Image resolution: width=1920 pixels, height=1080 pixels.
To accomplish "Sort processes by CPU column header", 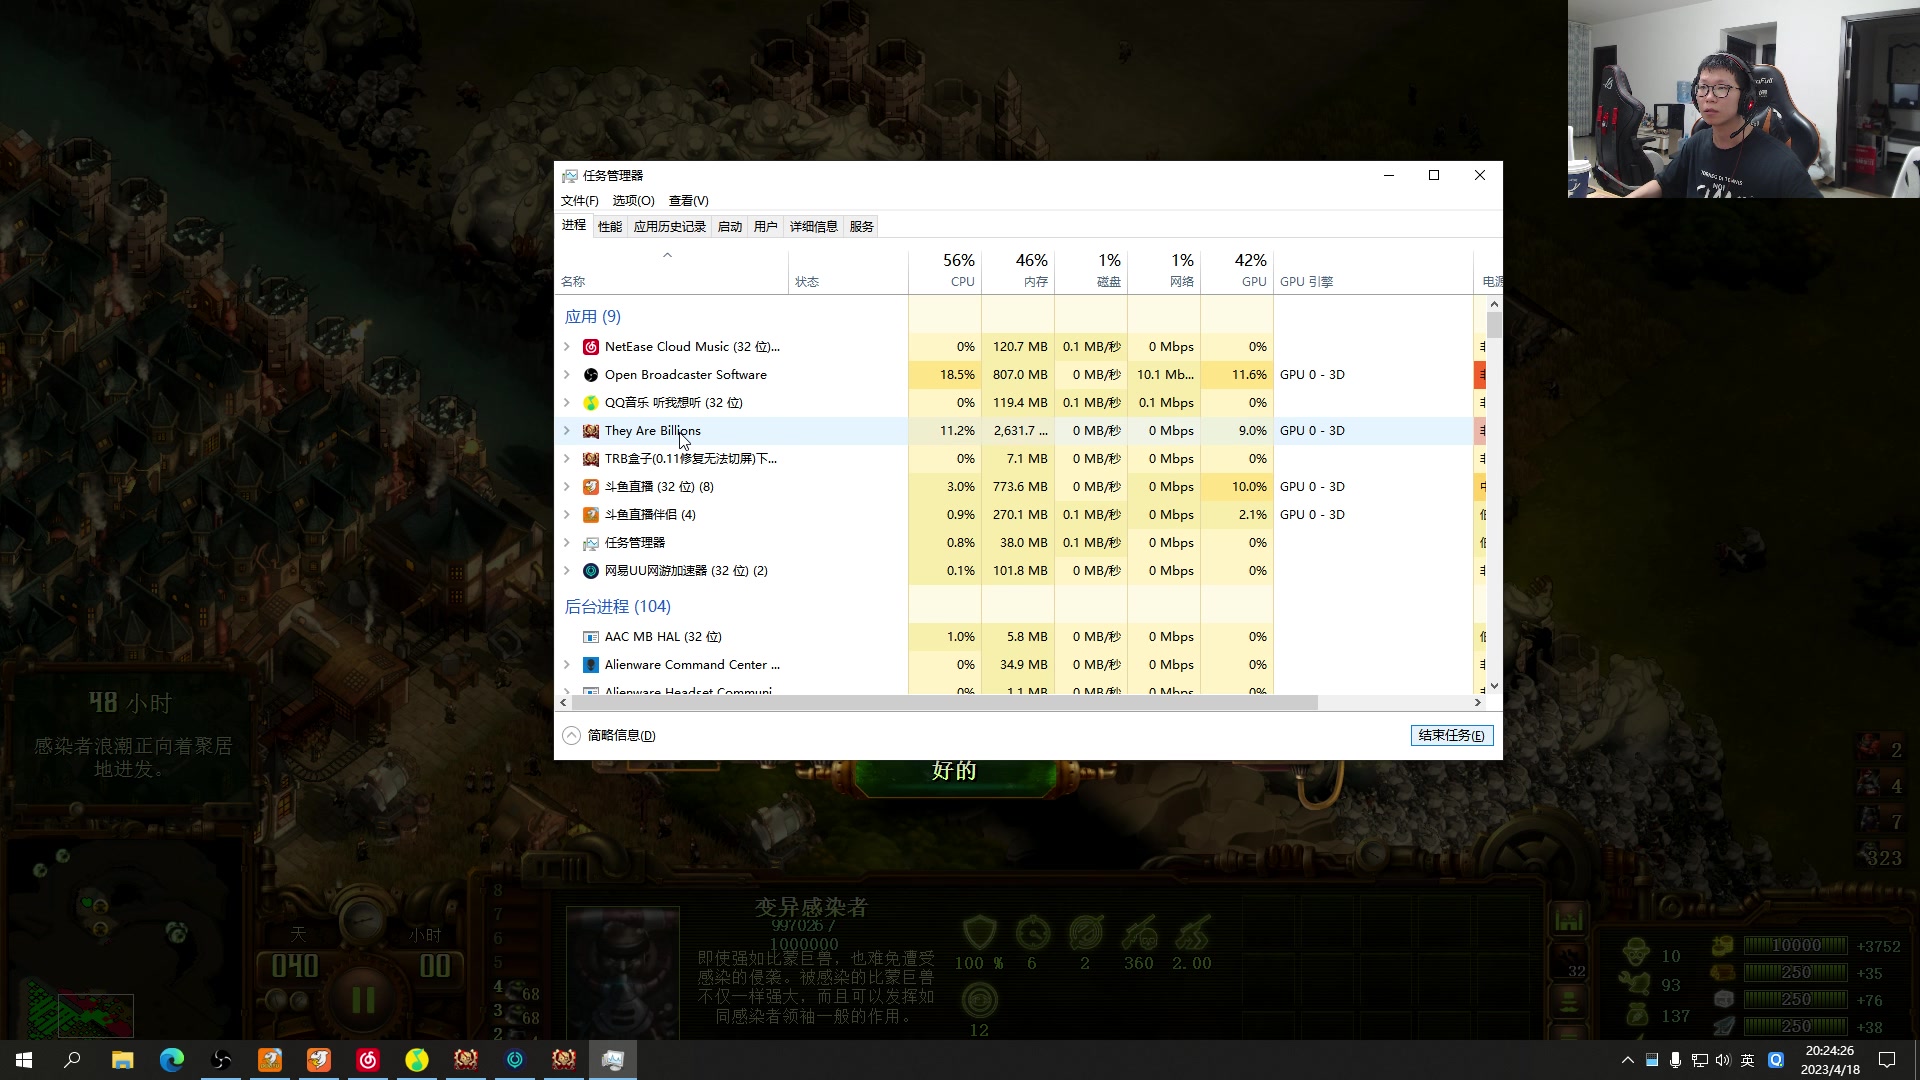I will coord(945,270).
